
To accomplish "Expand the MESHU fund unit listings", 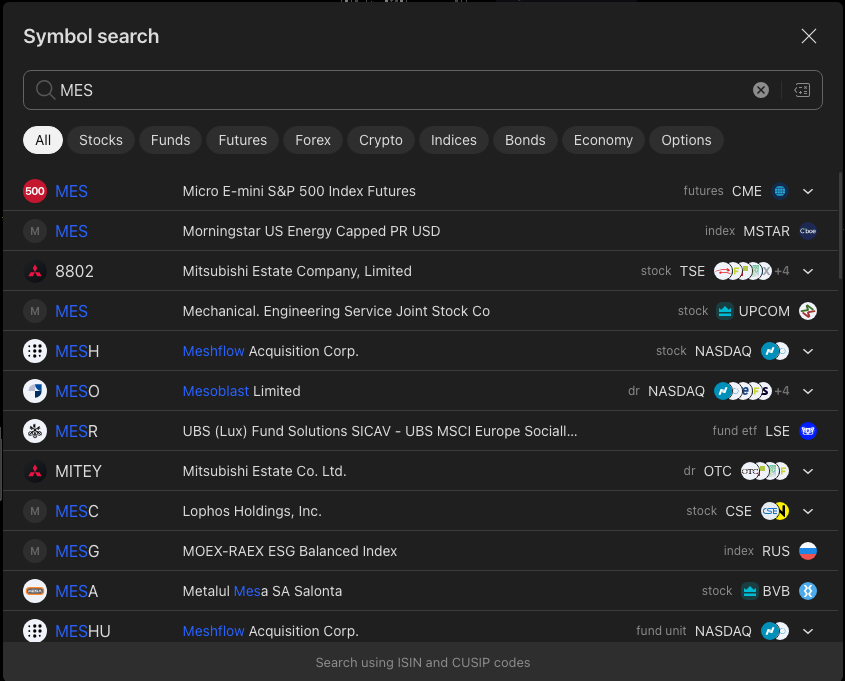I will coord(807,631).
